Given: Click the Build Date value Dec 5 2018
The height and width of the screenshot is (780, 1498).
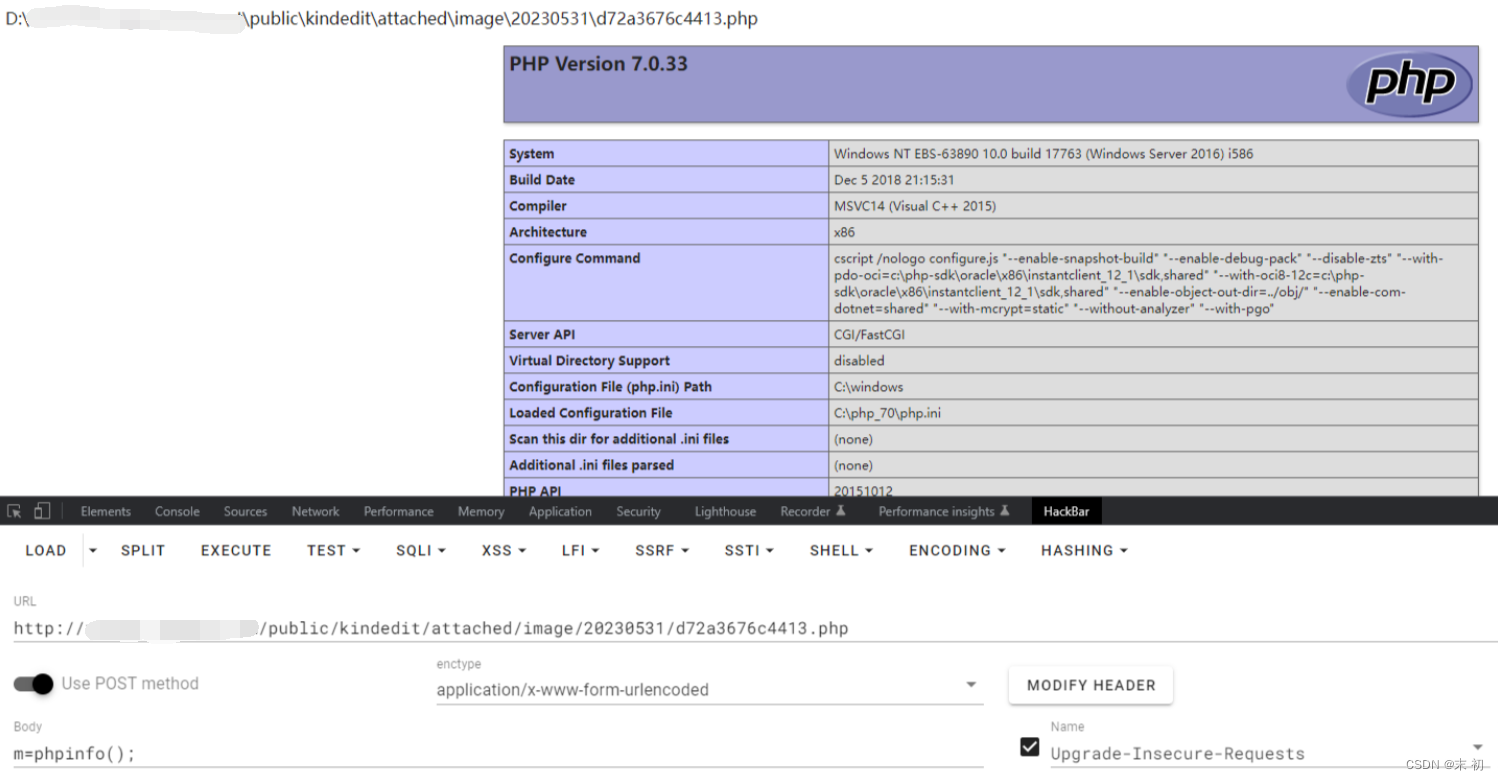Looking at the screenshot, I should (894, 180).
